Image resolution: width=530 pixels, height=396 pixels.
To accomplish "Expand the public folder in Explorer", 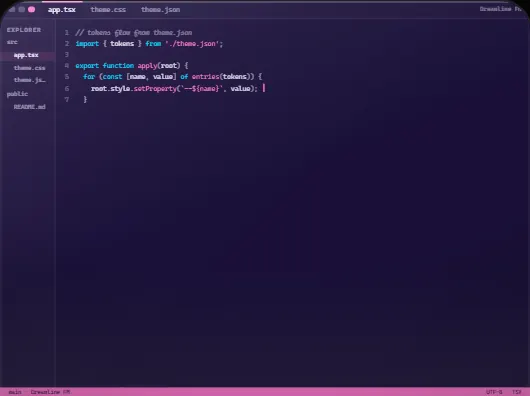I will 17,94.
